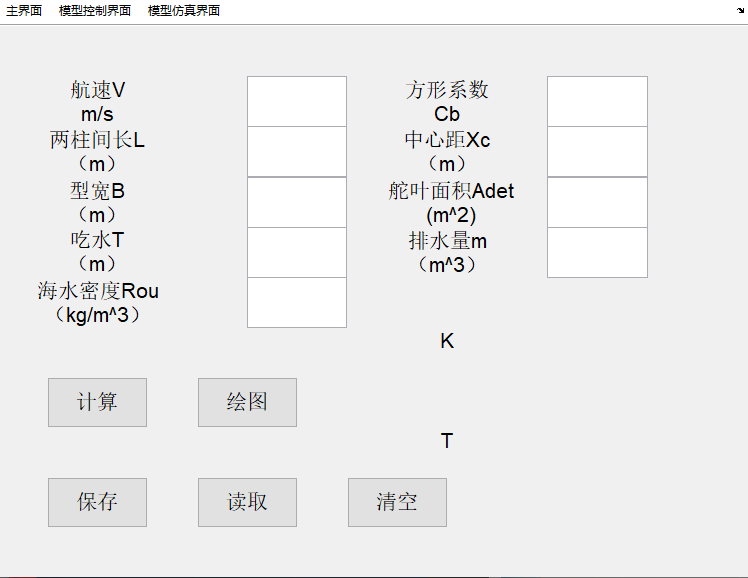Click the 绘图 button
Viewport: 748px width, 578px height.
click(x=247, y=402)
